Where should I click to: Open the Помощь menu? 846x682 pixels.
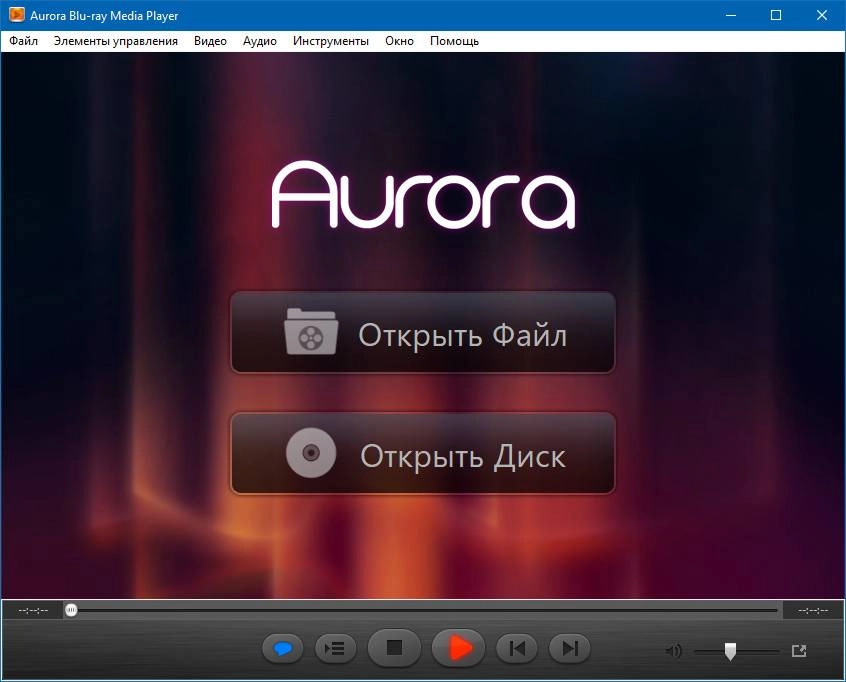pos(454,41)
